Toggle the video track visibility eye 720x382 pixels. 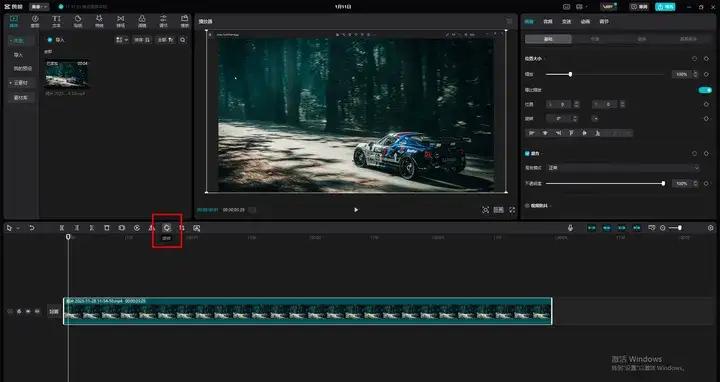click(x=28, y=311)
